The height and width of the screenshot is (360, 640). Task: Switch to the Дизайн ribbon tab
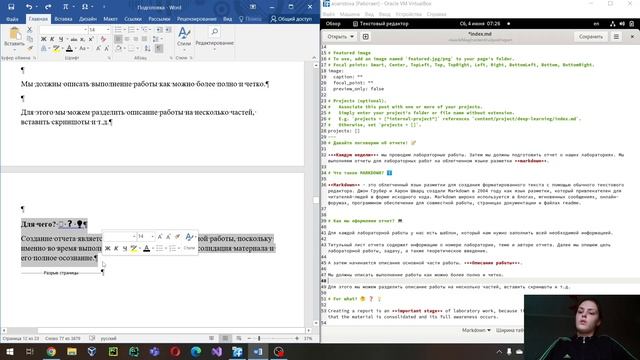coord(87,19)
